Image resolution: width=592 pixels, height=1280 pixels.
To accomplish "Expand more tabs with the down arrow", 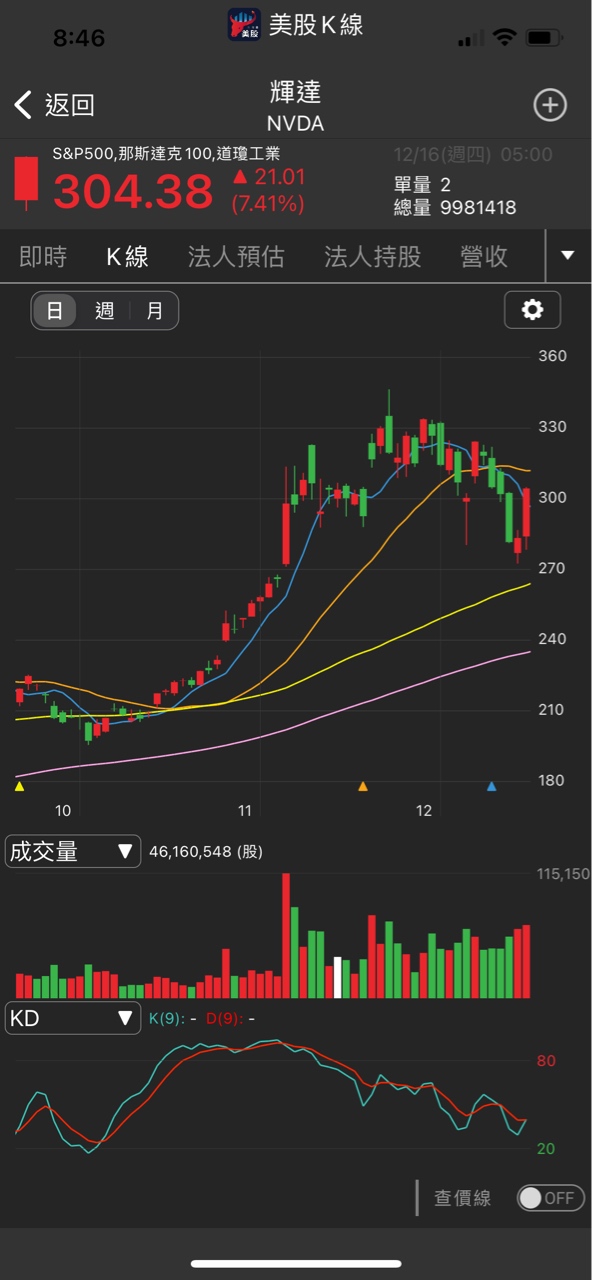I will tap(568, 256).
